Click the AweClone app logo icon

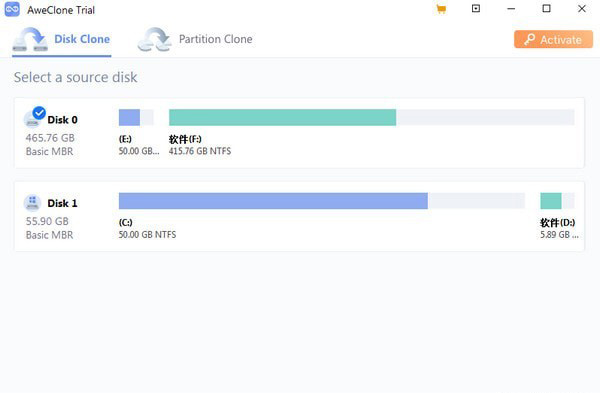click(12, 9)
